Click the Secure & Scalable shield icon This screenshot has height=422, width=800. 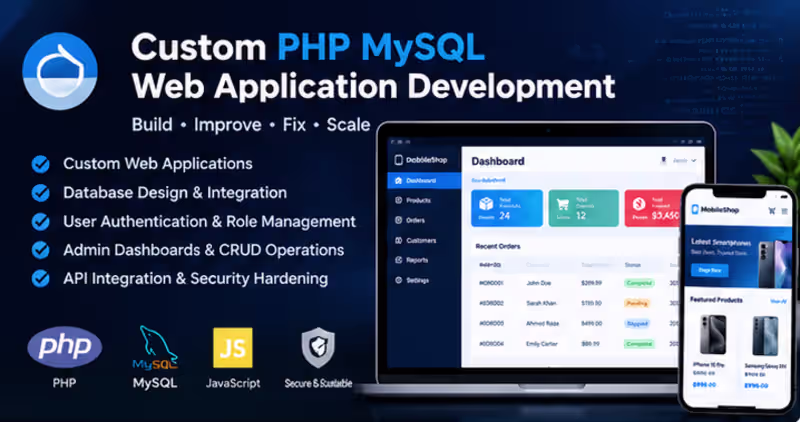[318, 347]
